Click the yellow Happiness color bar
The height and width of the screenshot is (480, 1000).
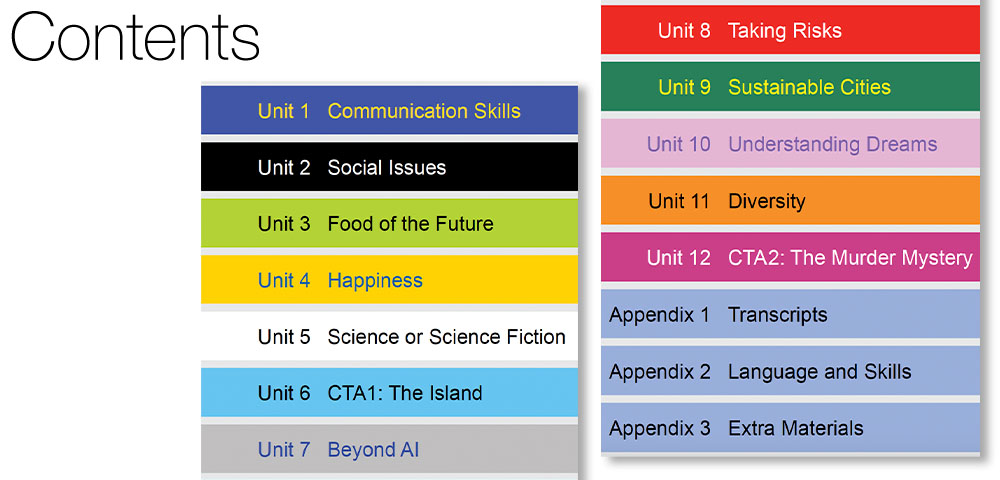tap(389, 280)
